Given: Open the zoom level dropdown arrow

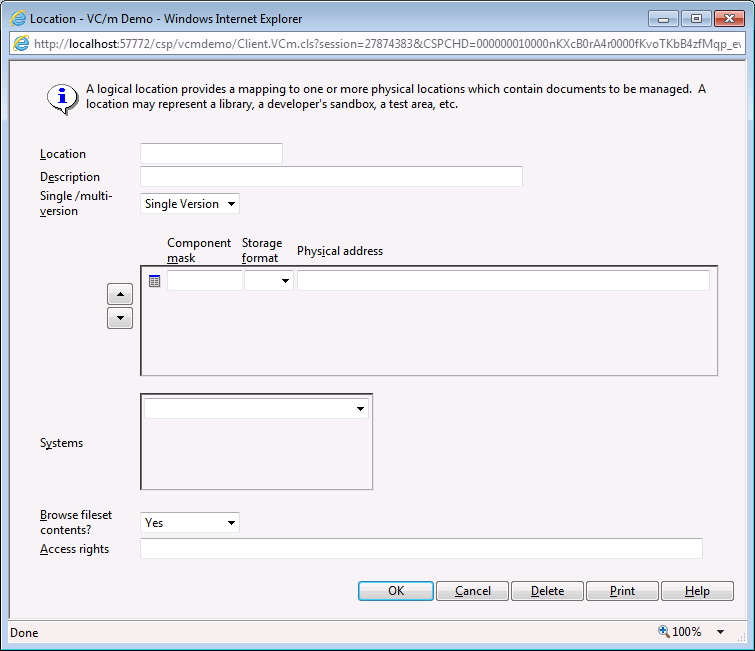Looking at the screenshot, I should 721,632.
